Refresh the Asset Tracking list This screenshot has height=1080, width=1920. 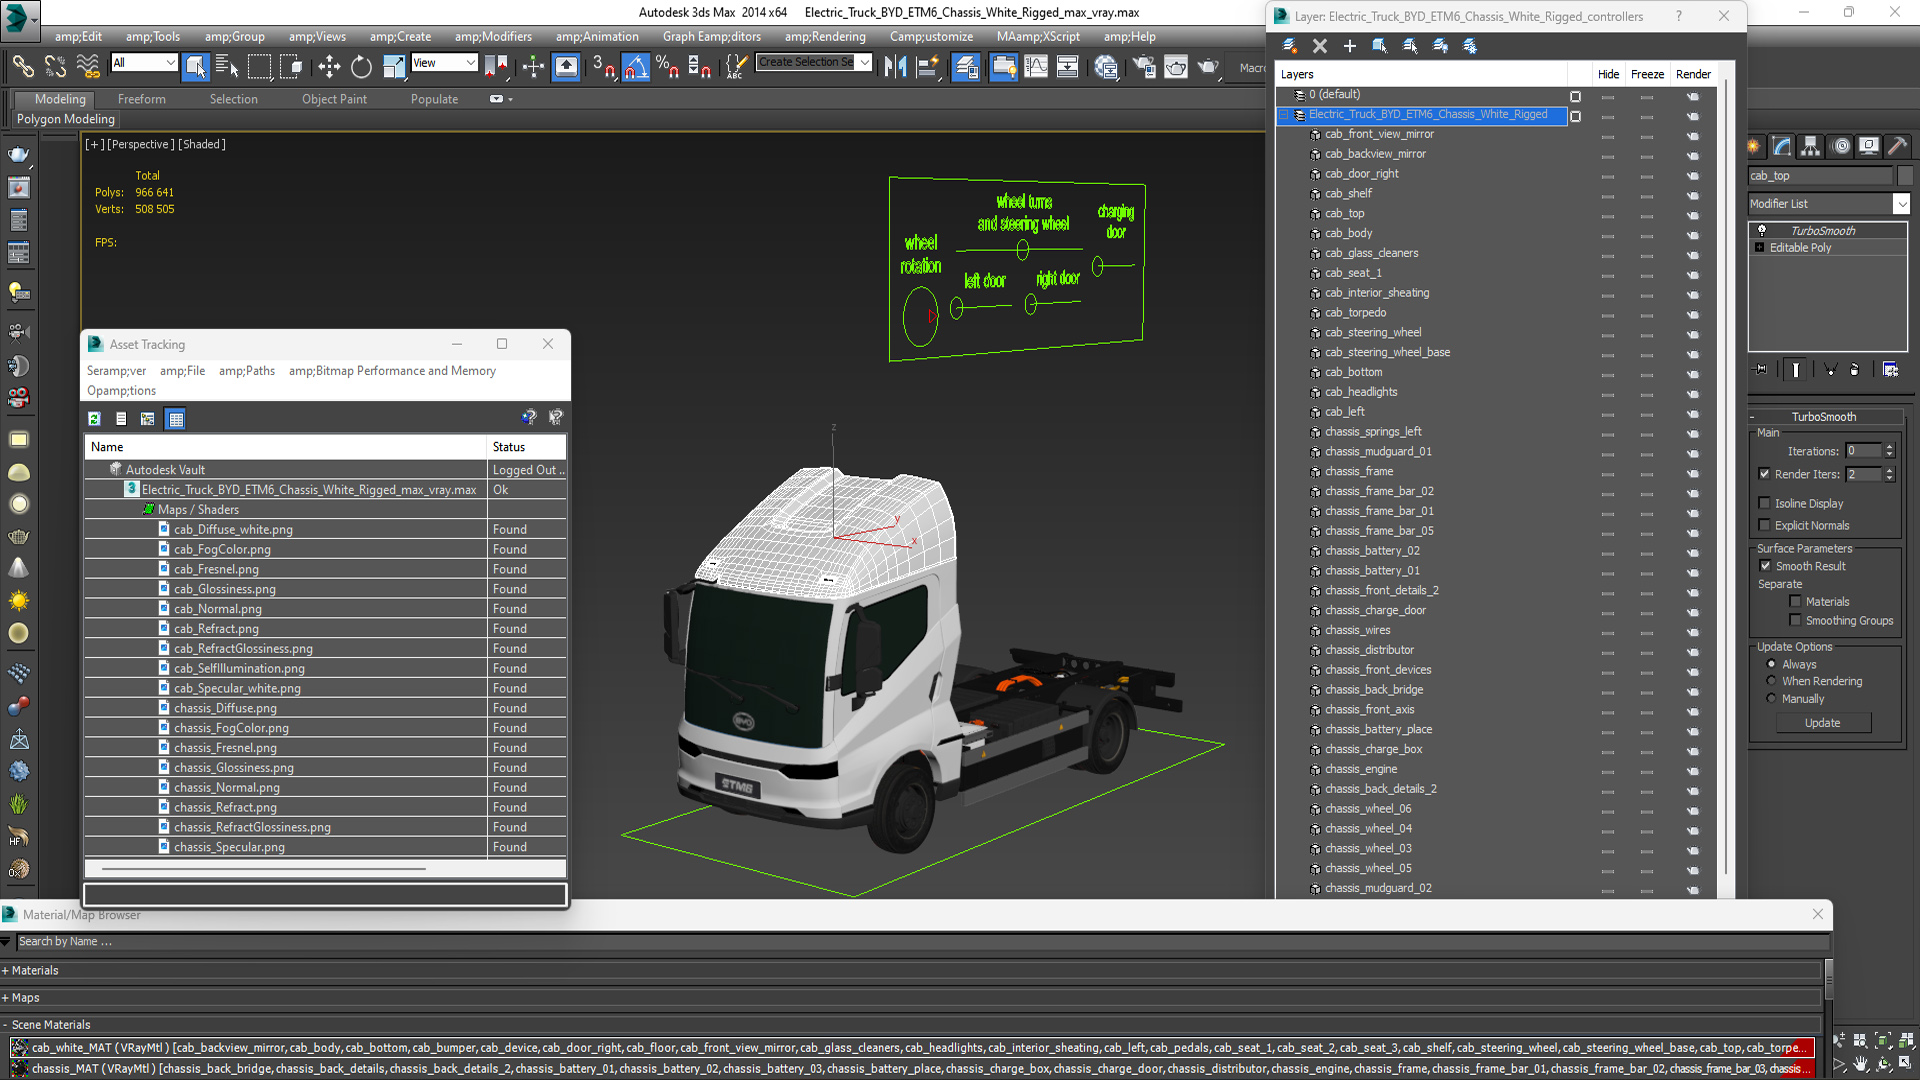pyautogui.click(x=94, y=419)
